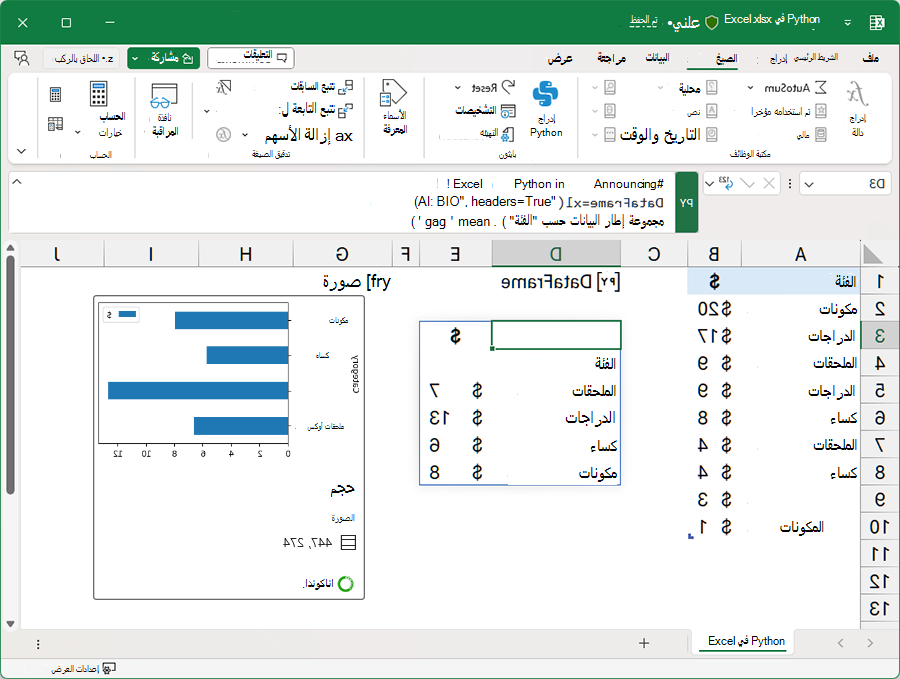Open the Text functions icon beside نص
This screenshot has width=900, height=679.
[712, 111]
